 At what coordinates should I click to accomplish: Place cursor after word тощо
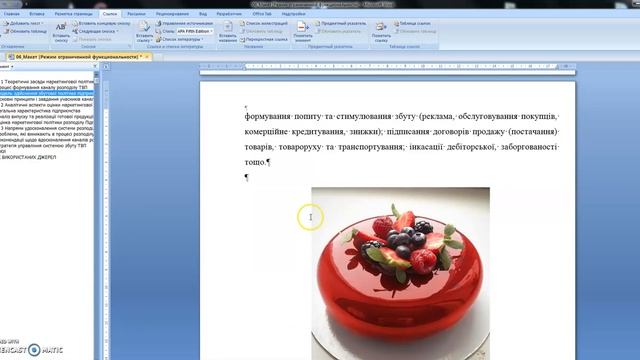[266, 162]
